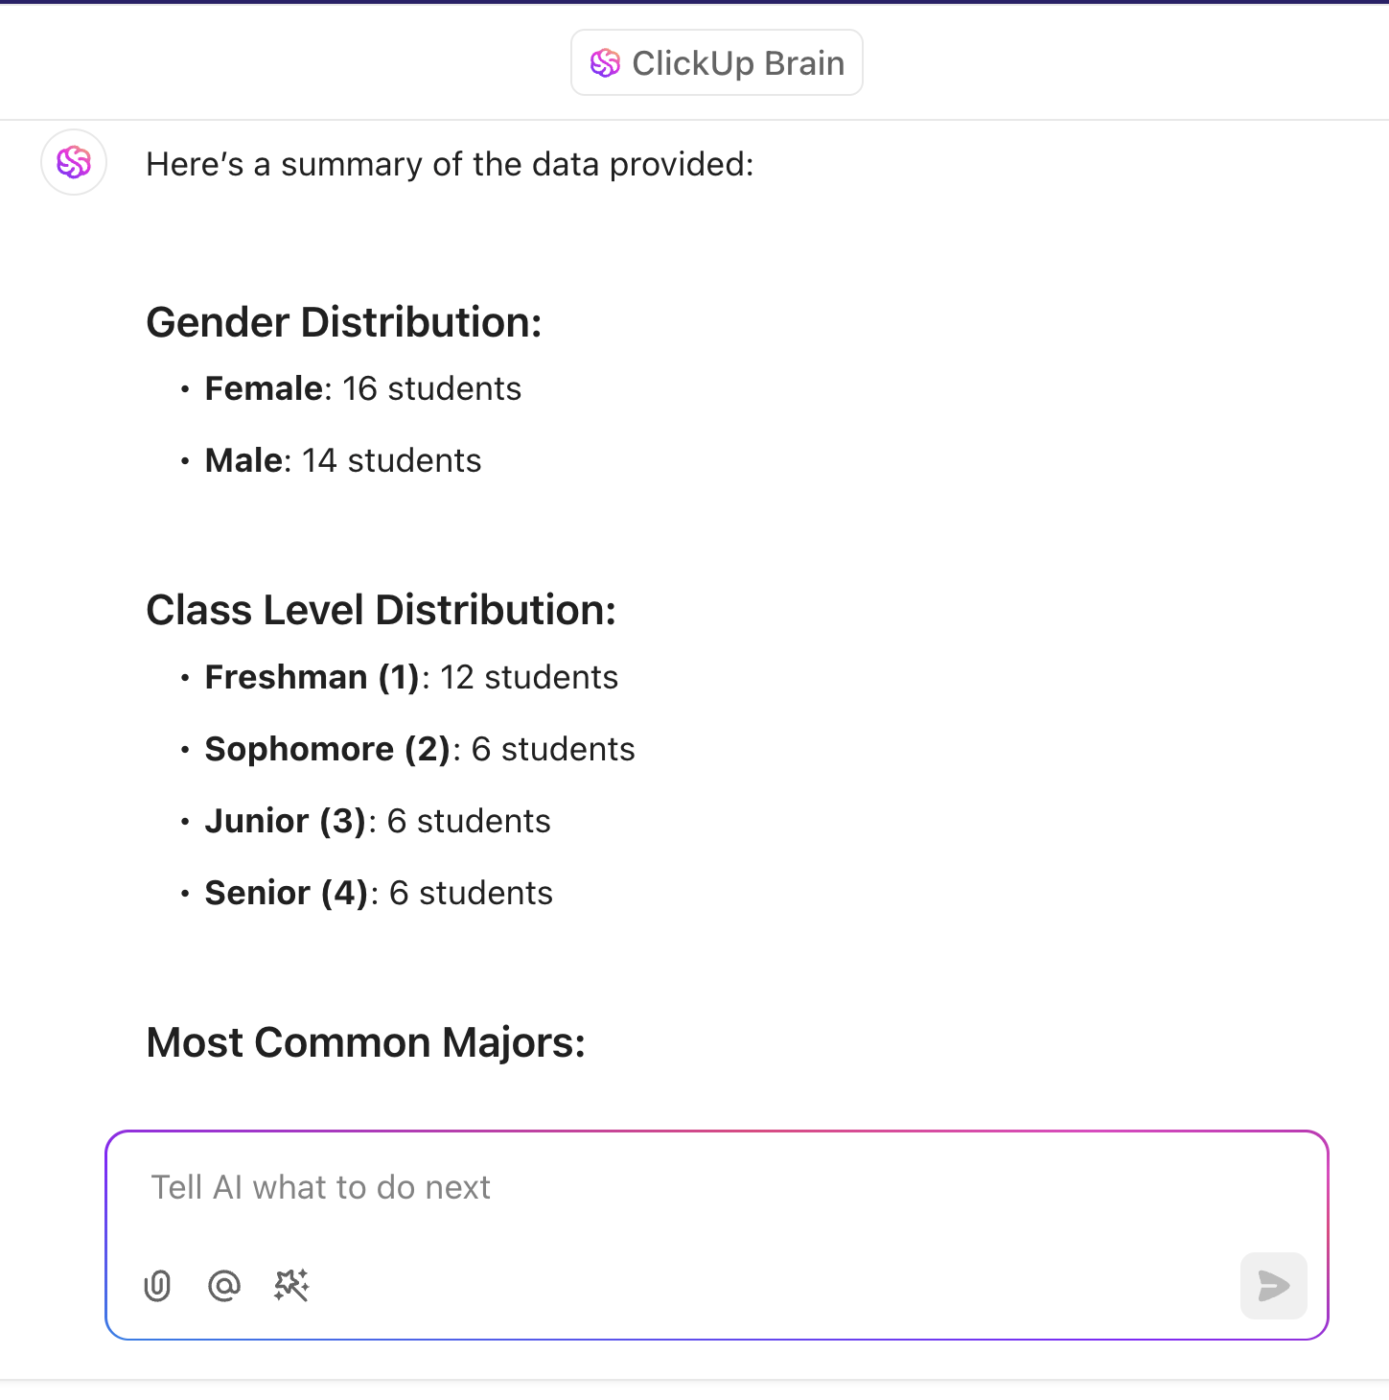Click the send arrow button
This screenshot has height=1400, width=1389.
[1273, 1285]
